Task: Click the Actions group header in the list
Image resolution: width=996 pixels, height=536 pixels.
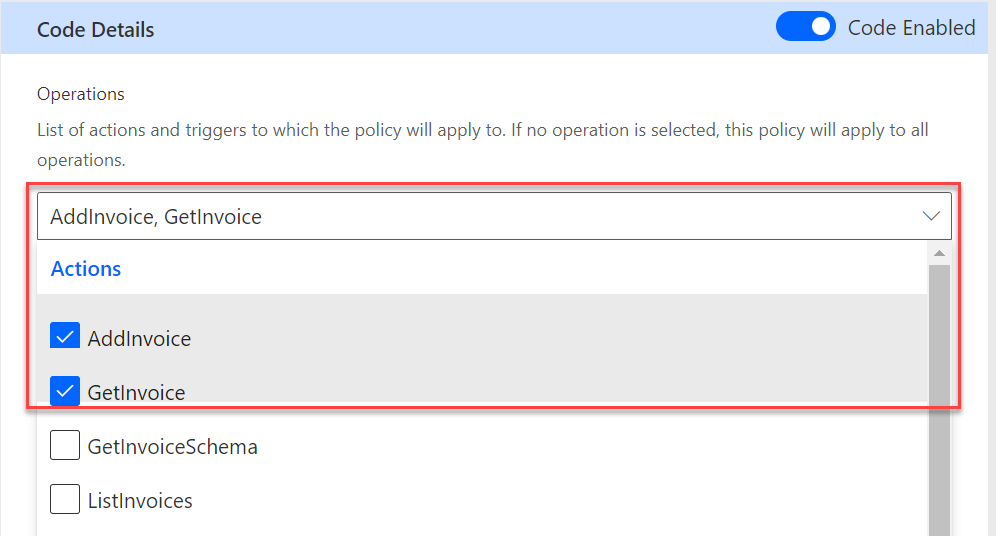Action: click(x=86, y=269)
